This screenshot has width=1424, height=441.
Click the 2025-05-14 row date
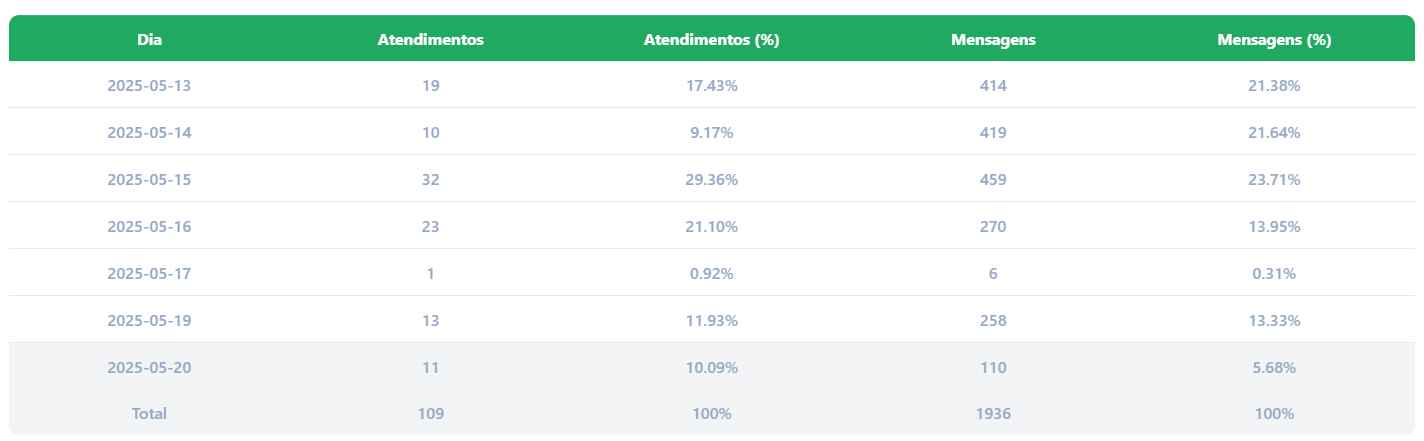149,133
